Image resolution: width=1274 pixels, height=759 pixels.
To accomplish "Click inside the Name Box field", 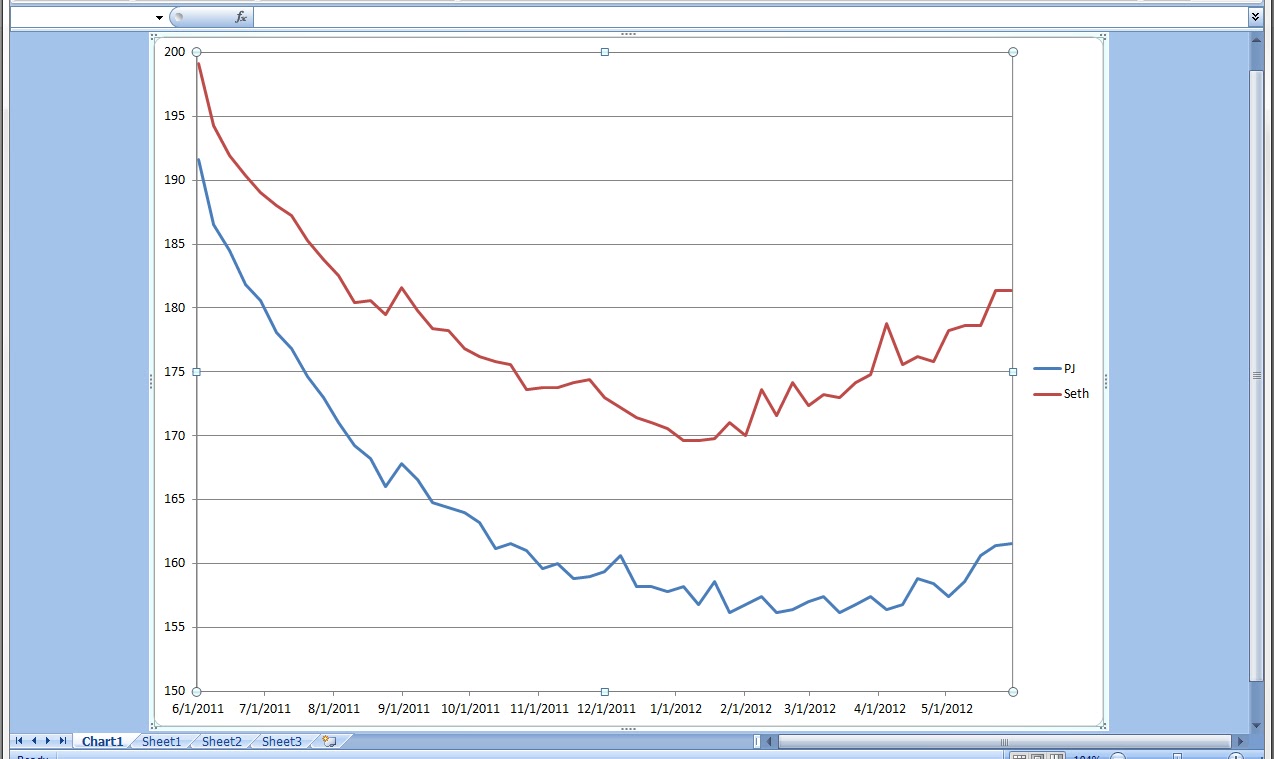I will pyautogui.click(x=81, y=17).
